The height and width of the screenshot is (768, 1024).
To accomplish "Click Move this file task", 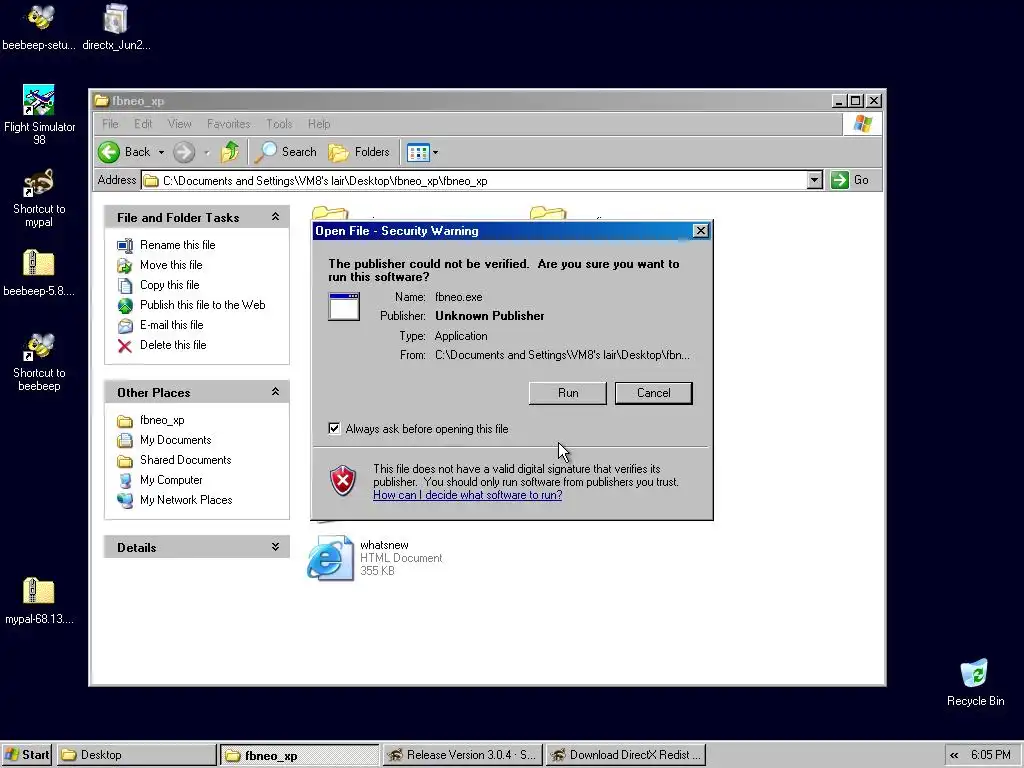I will tap(171, 264).
